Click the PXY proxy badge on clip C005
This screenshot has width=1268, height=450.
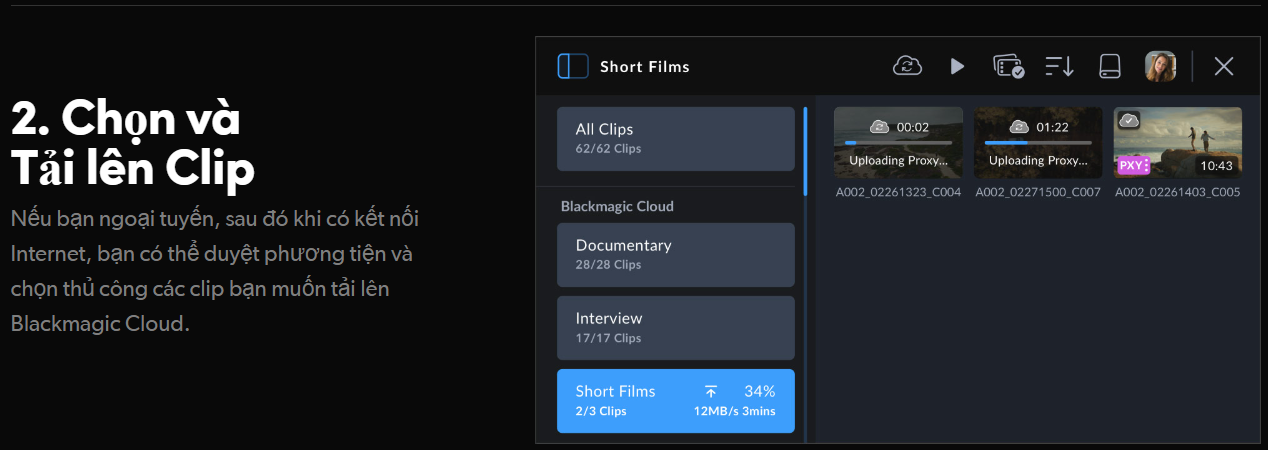point(1133,165)
